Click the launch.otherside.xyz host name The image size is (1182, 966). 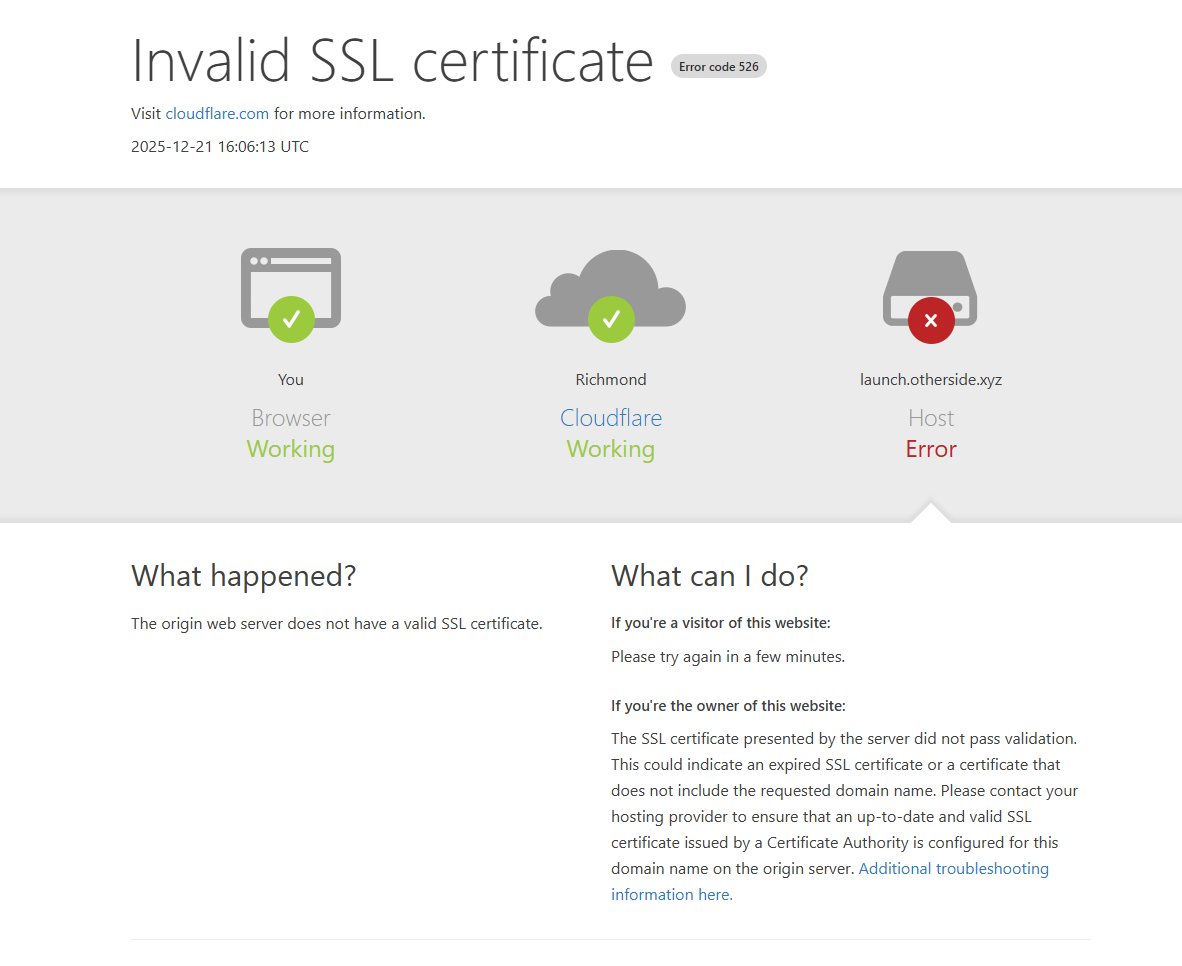pyautogui.click(x=931, y=379)
